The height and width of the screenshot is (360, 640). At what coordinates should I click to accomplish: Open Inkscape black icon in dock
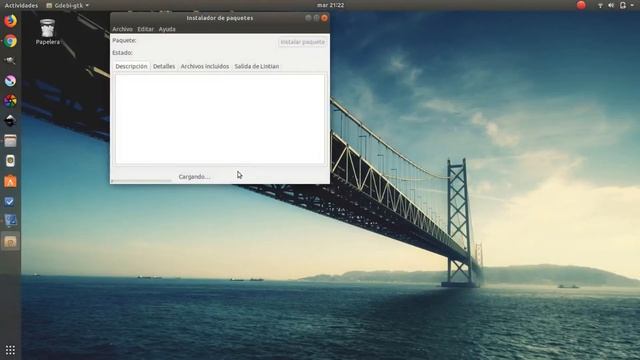[10, 121]
